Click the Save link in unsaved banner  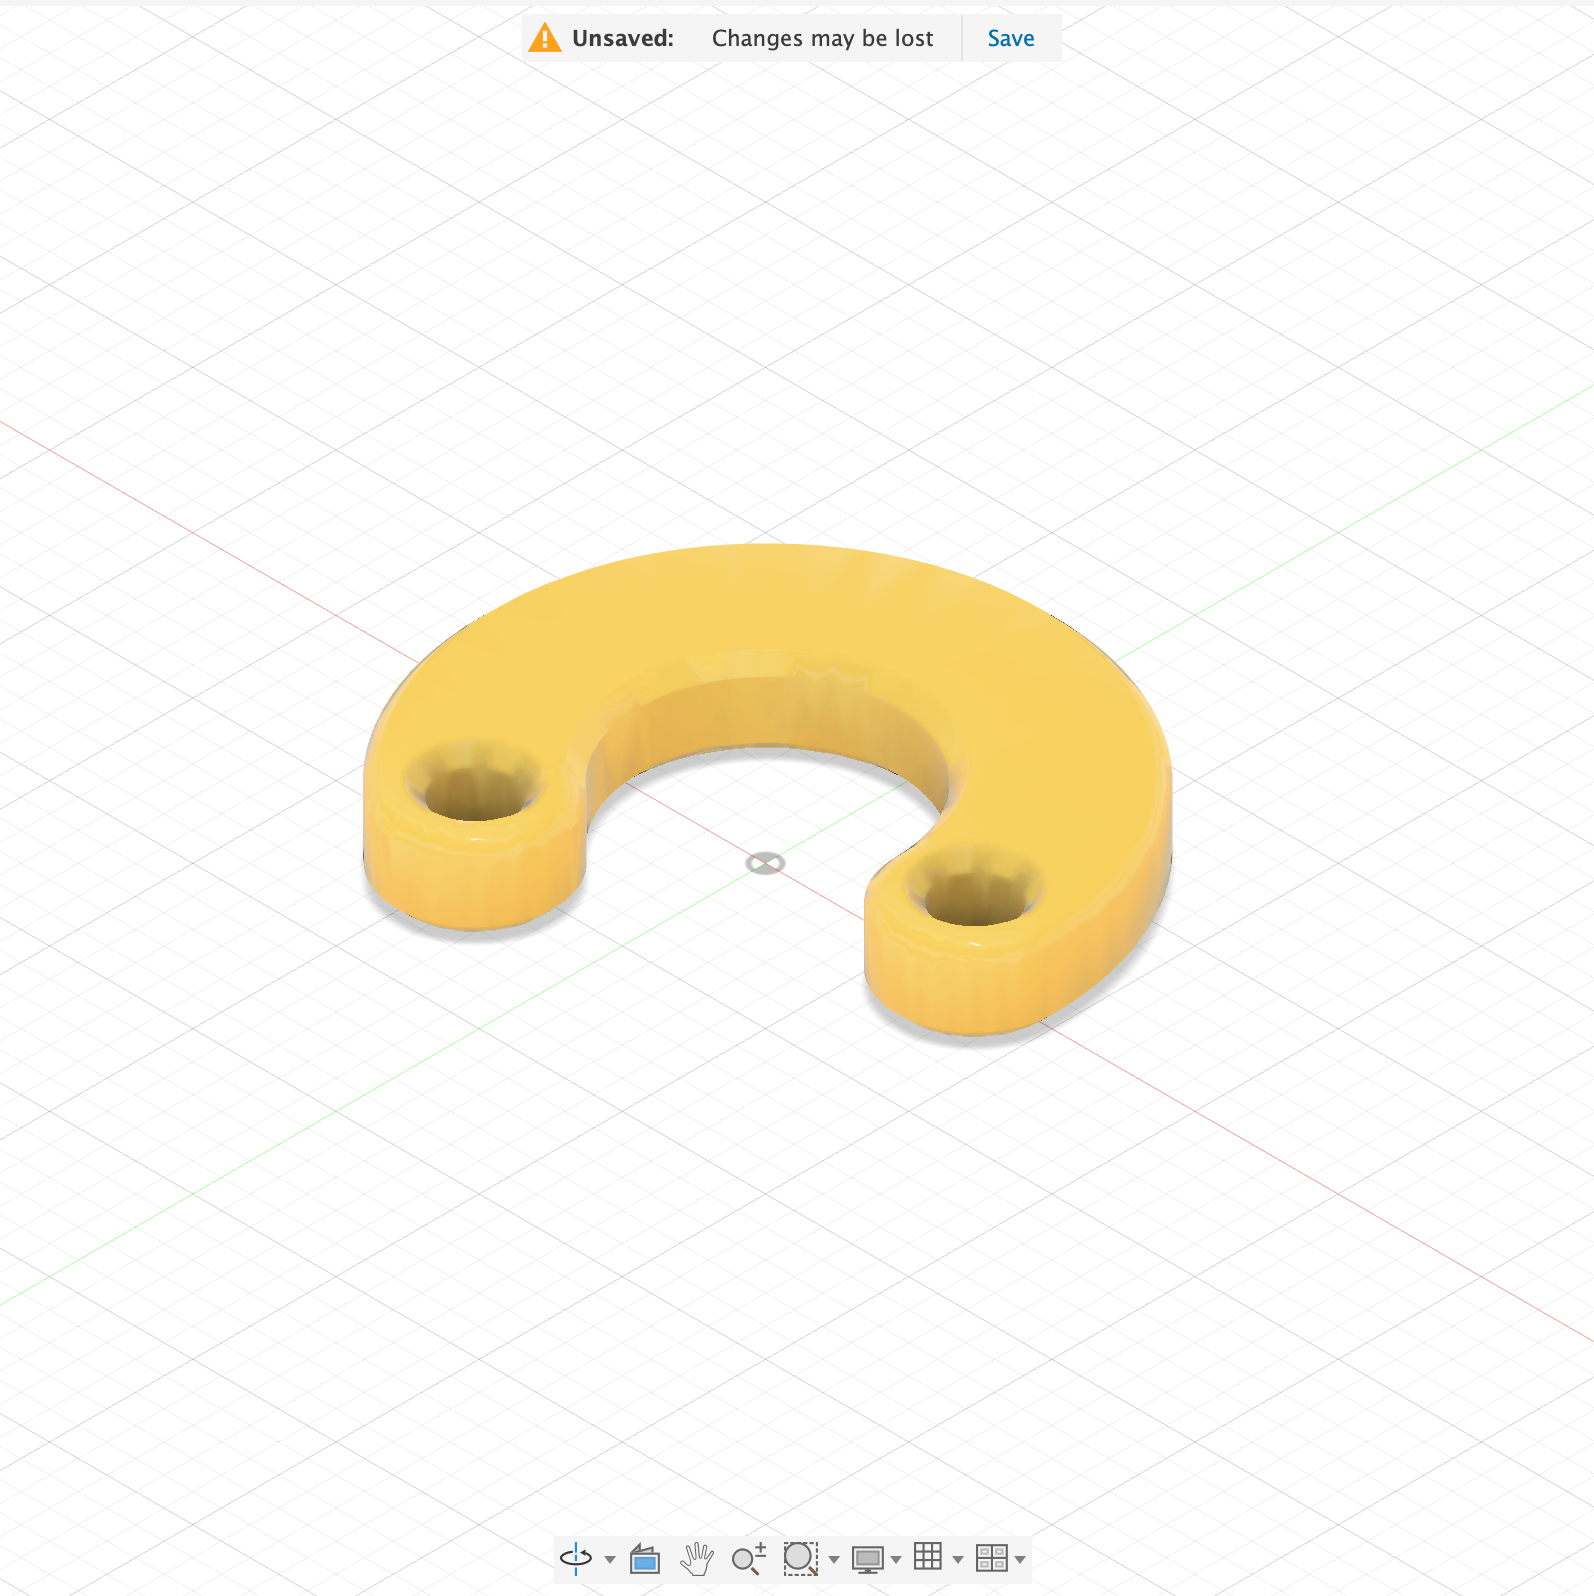(x=1011, y=38)
